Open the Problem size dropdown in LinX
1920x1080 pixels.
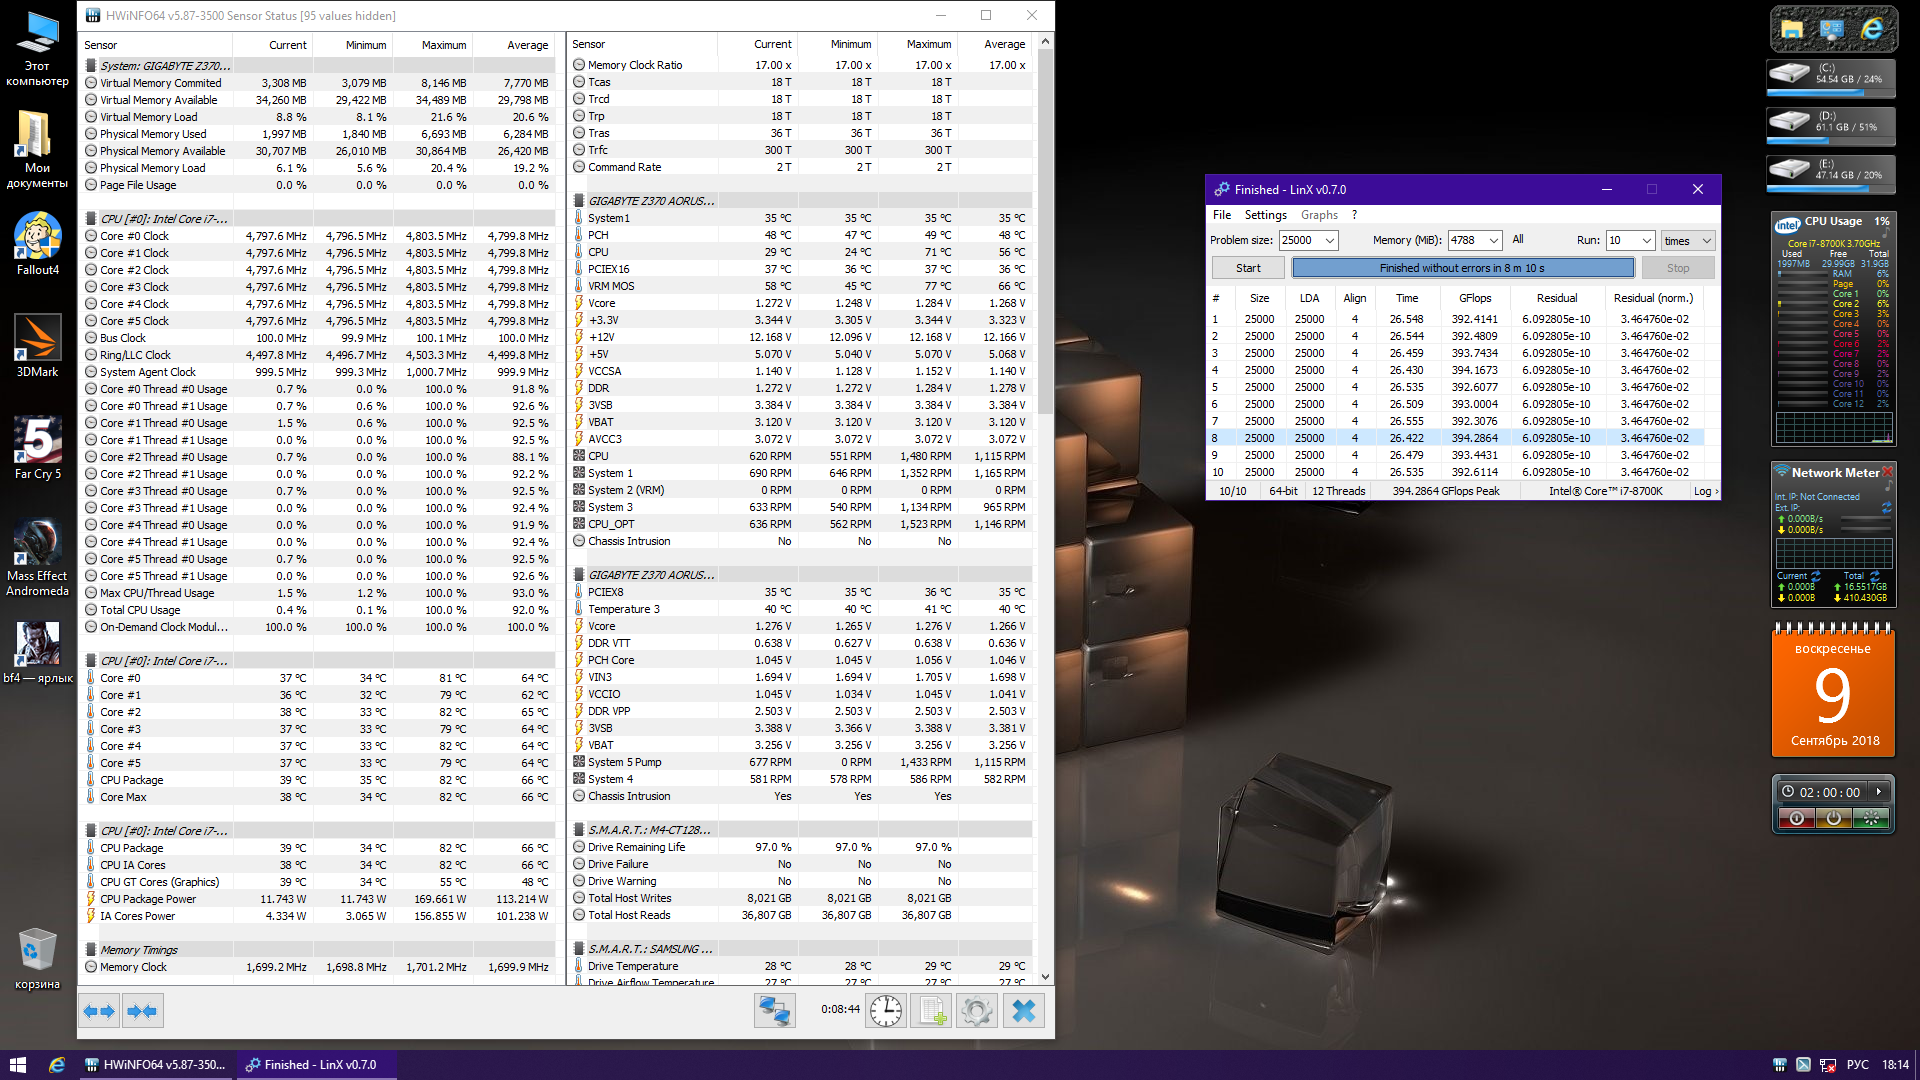[1329, 240]
